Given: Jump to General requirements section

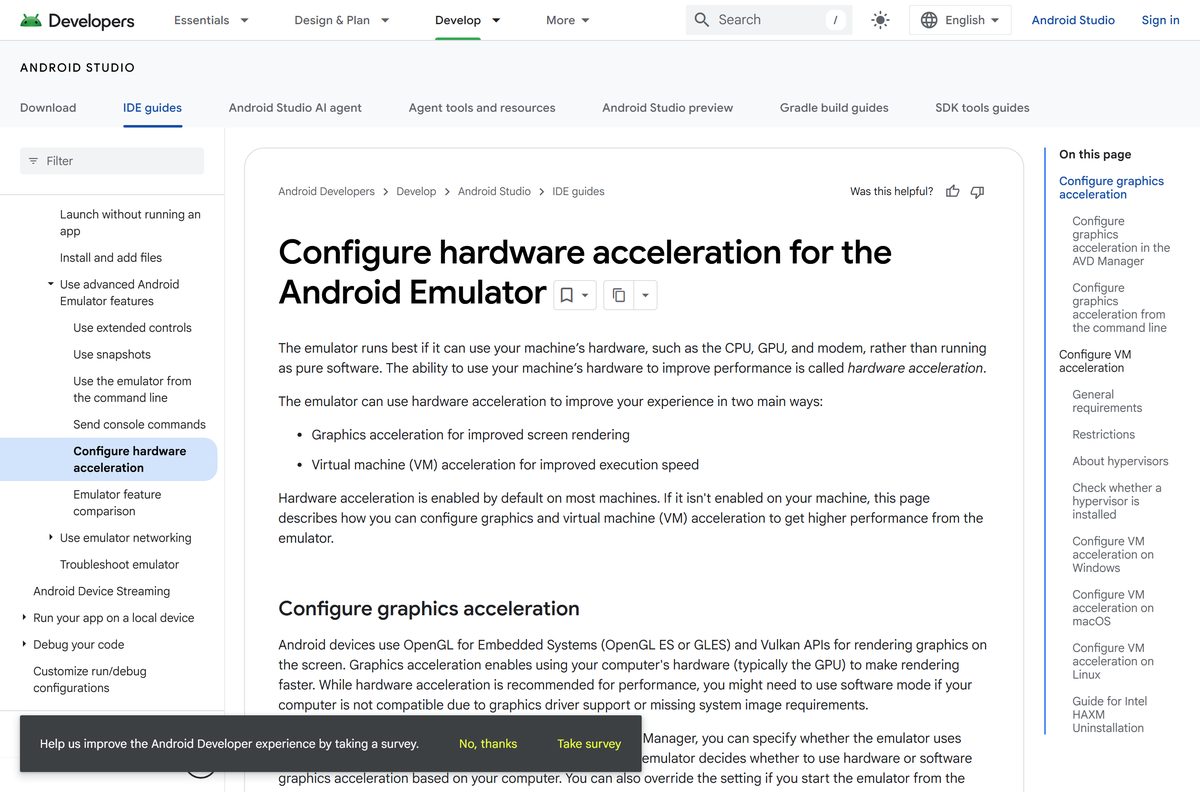Looking at the screenshot, I should pyautogui.click(x=1107, y=401).
